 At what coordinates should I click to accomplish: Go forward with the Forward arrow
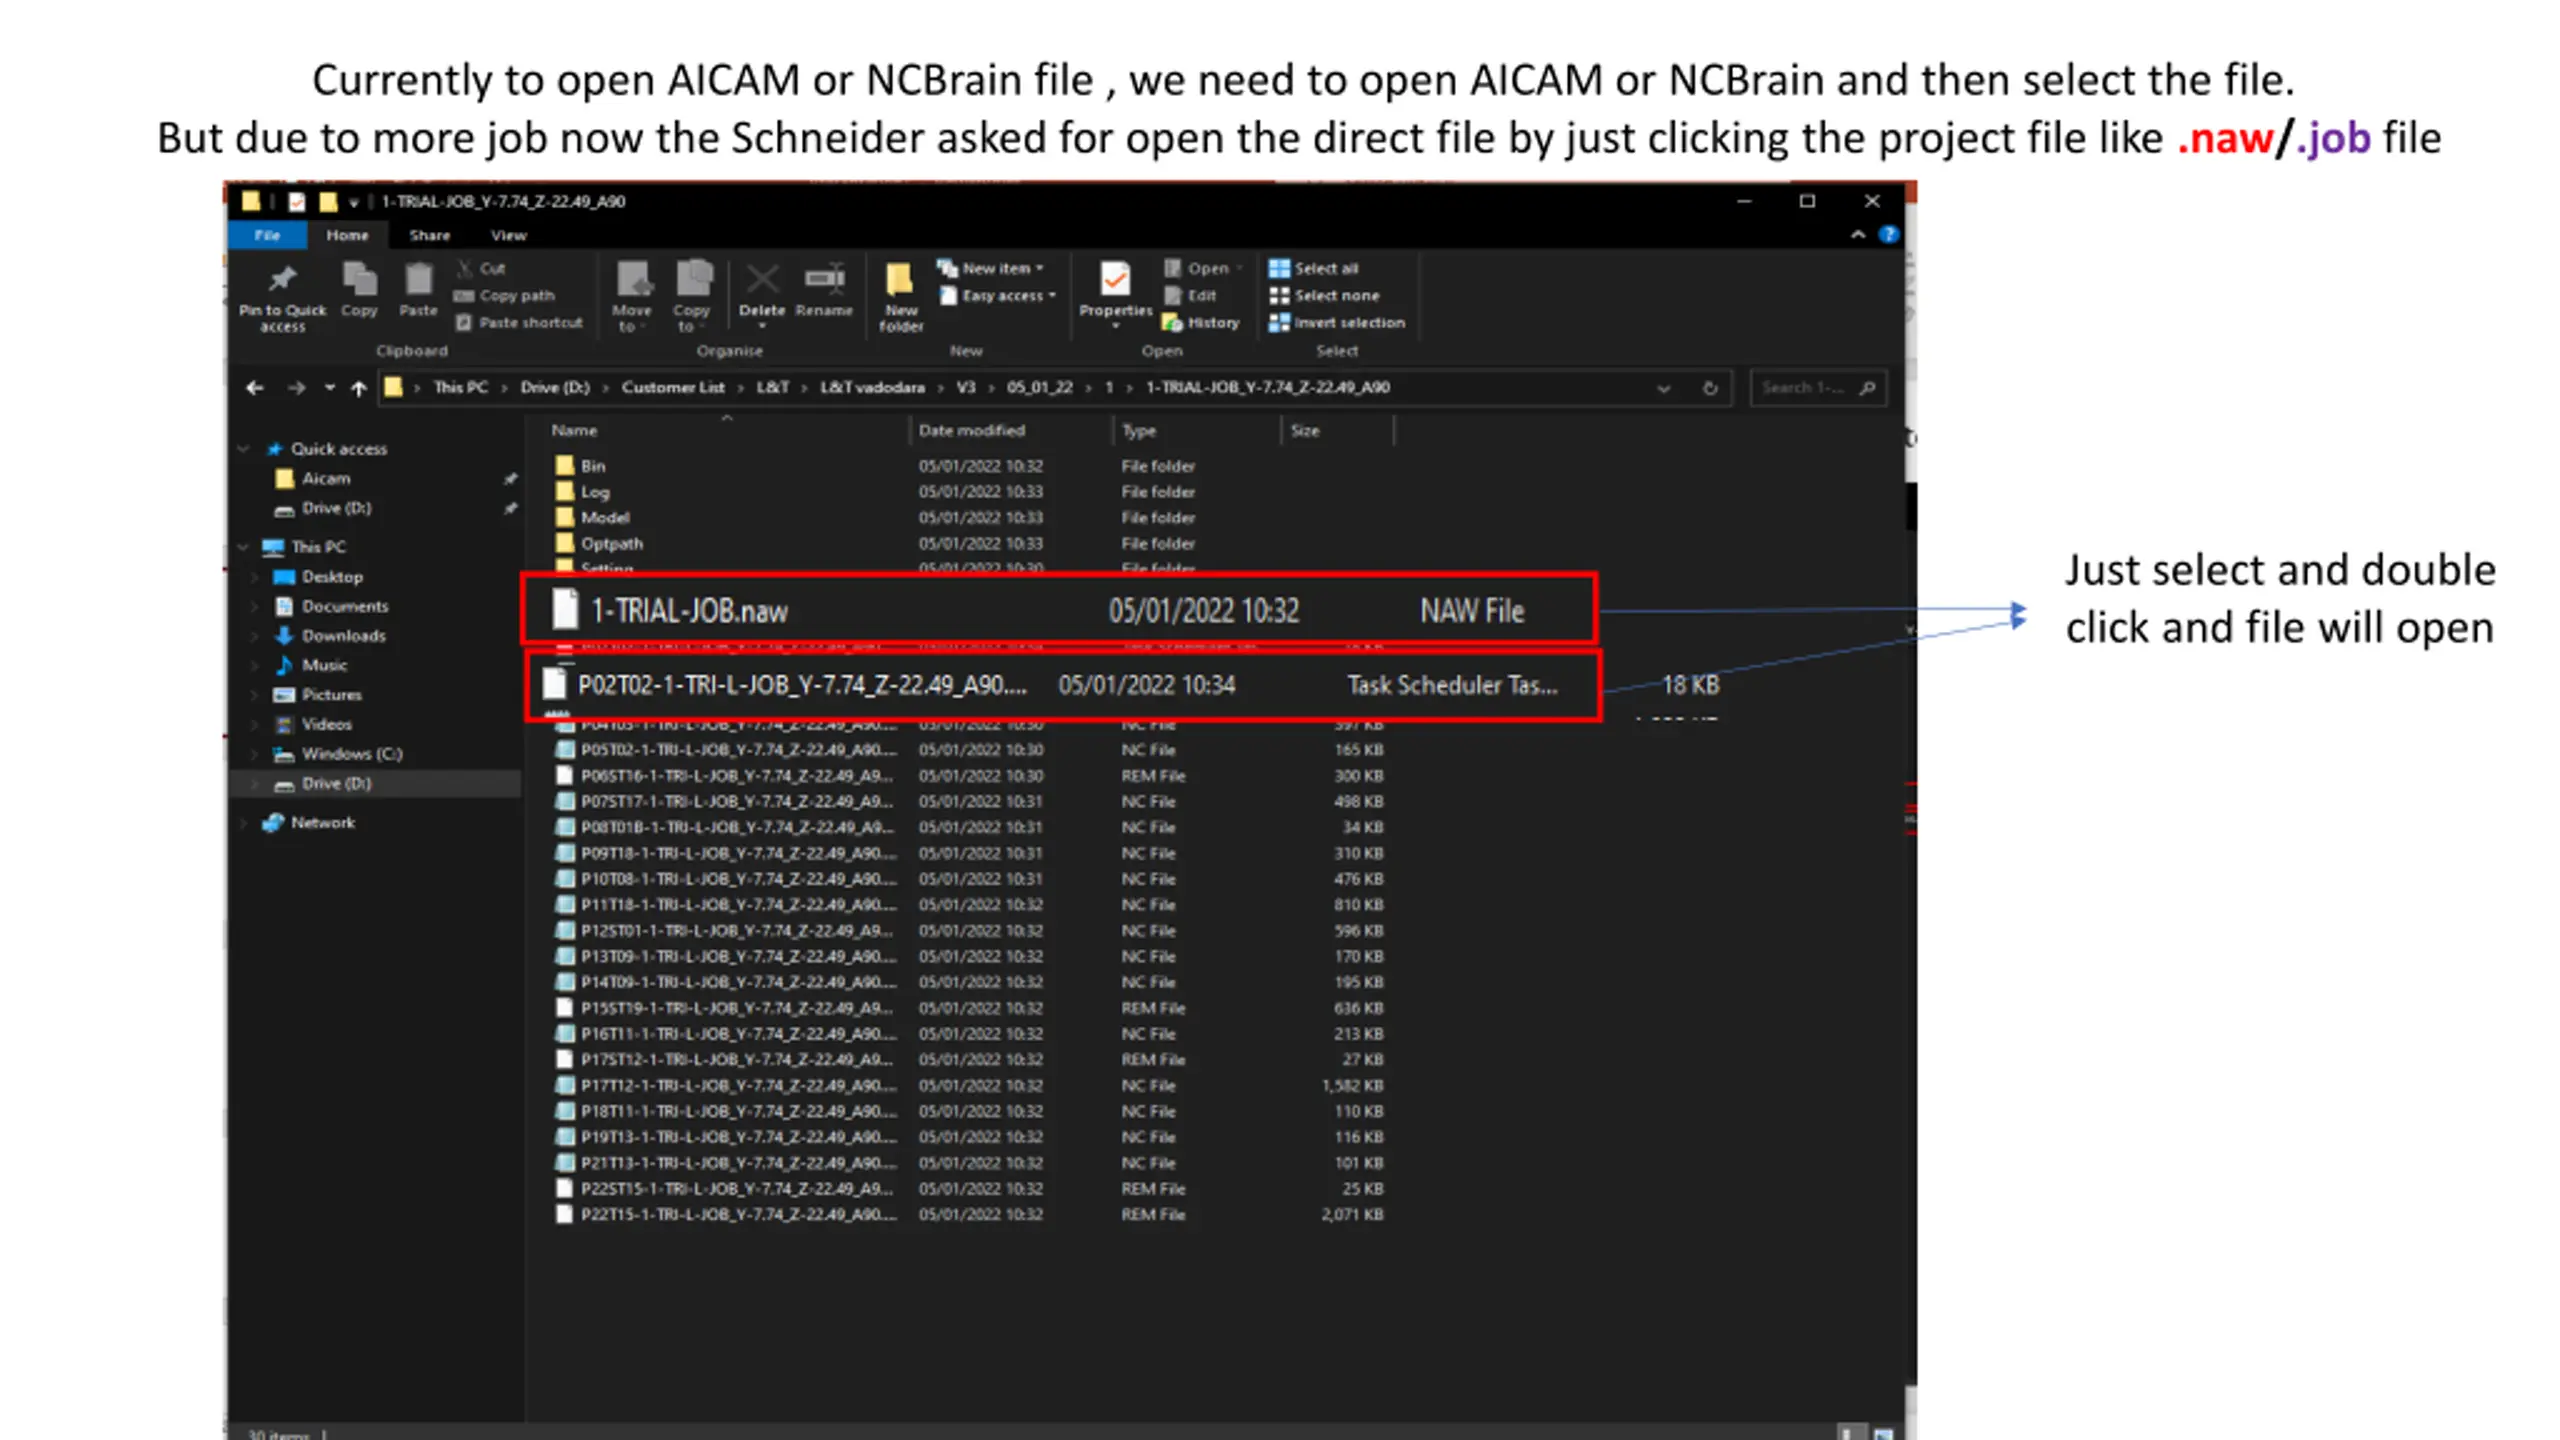click(x=295, y=388)
